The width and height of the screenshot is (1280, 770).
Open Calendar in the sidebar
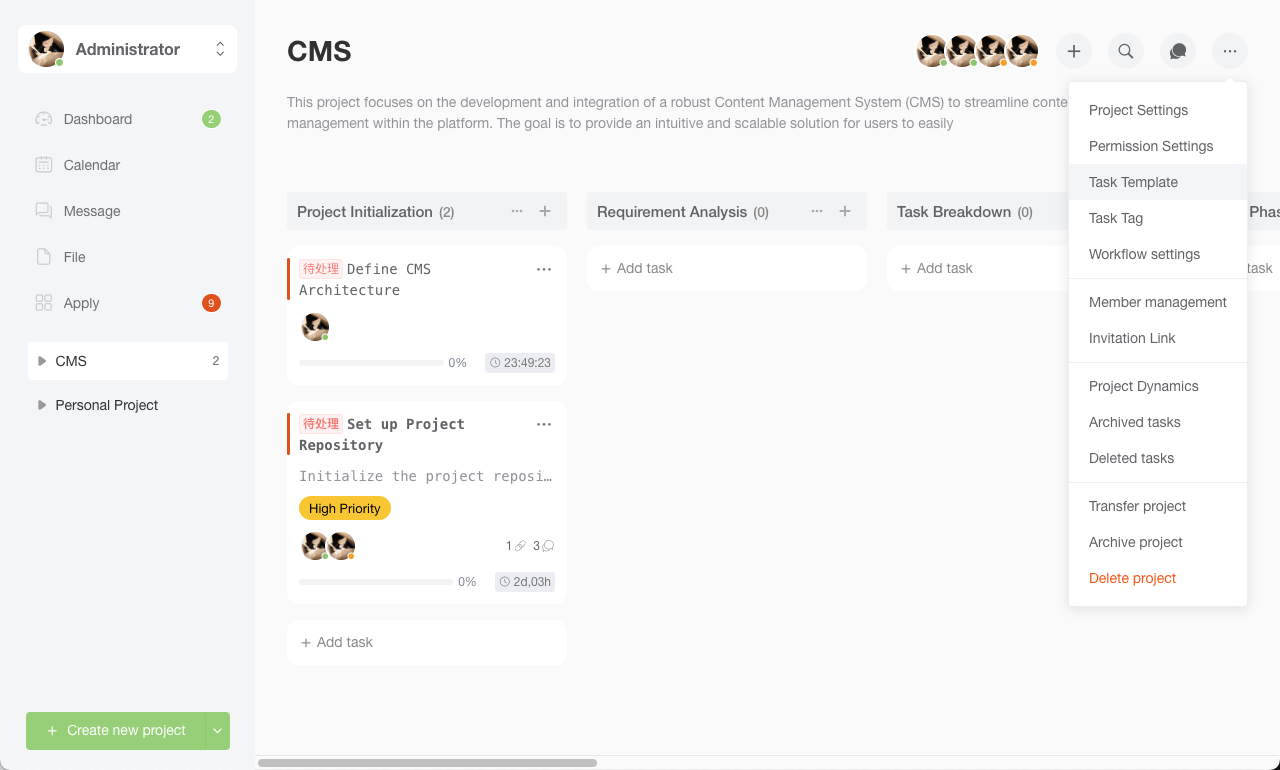coord(92,165)
